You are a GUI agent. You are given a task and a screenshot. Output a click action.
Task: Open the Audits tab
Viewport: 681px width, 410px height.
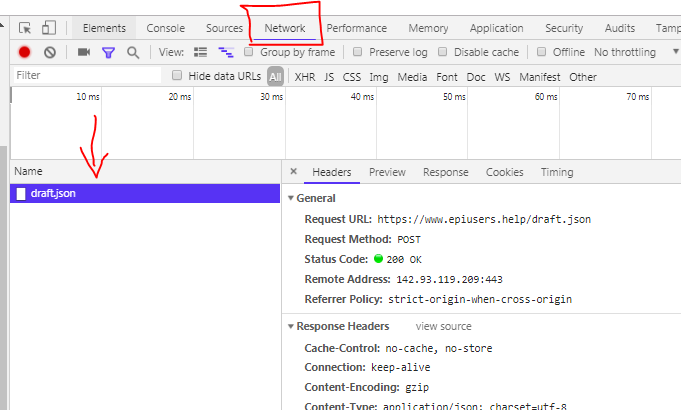click(x=620, y=28)
